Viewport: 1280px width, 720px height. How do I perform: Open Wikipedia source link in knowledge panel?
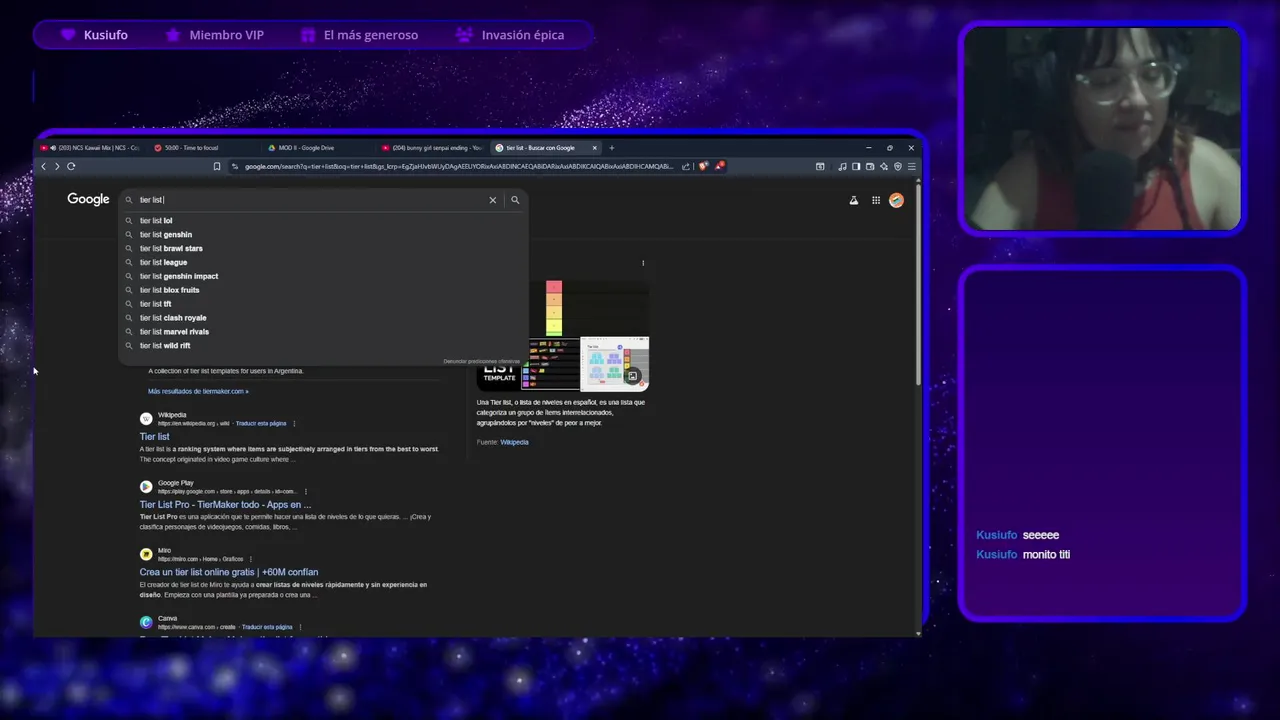514,442
